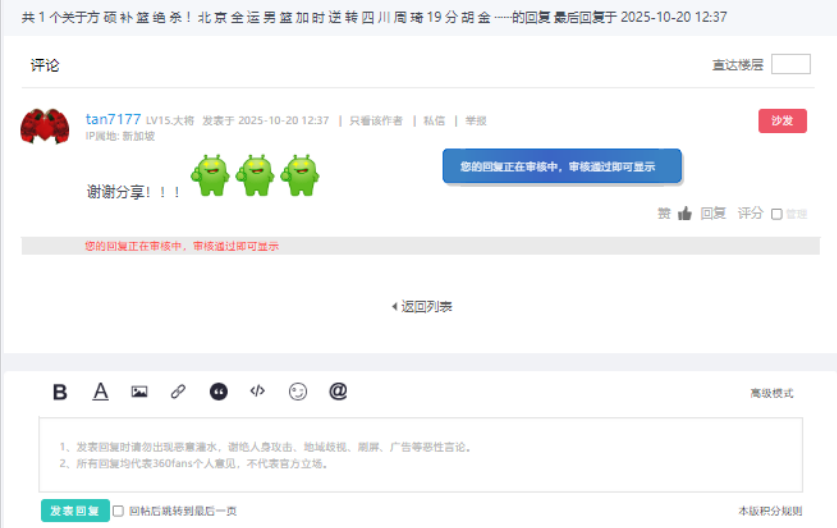Image resolution: width=837 pixels, height=528 pixels.
Task: Open the emoji smiley picker
Action: 298,392
